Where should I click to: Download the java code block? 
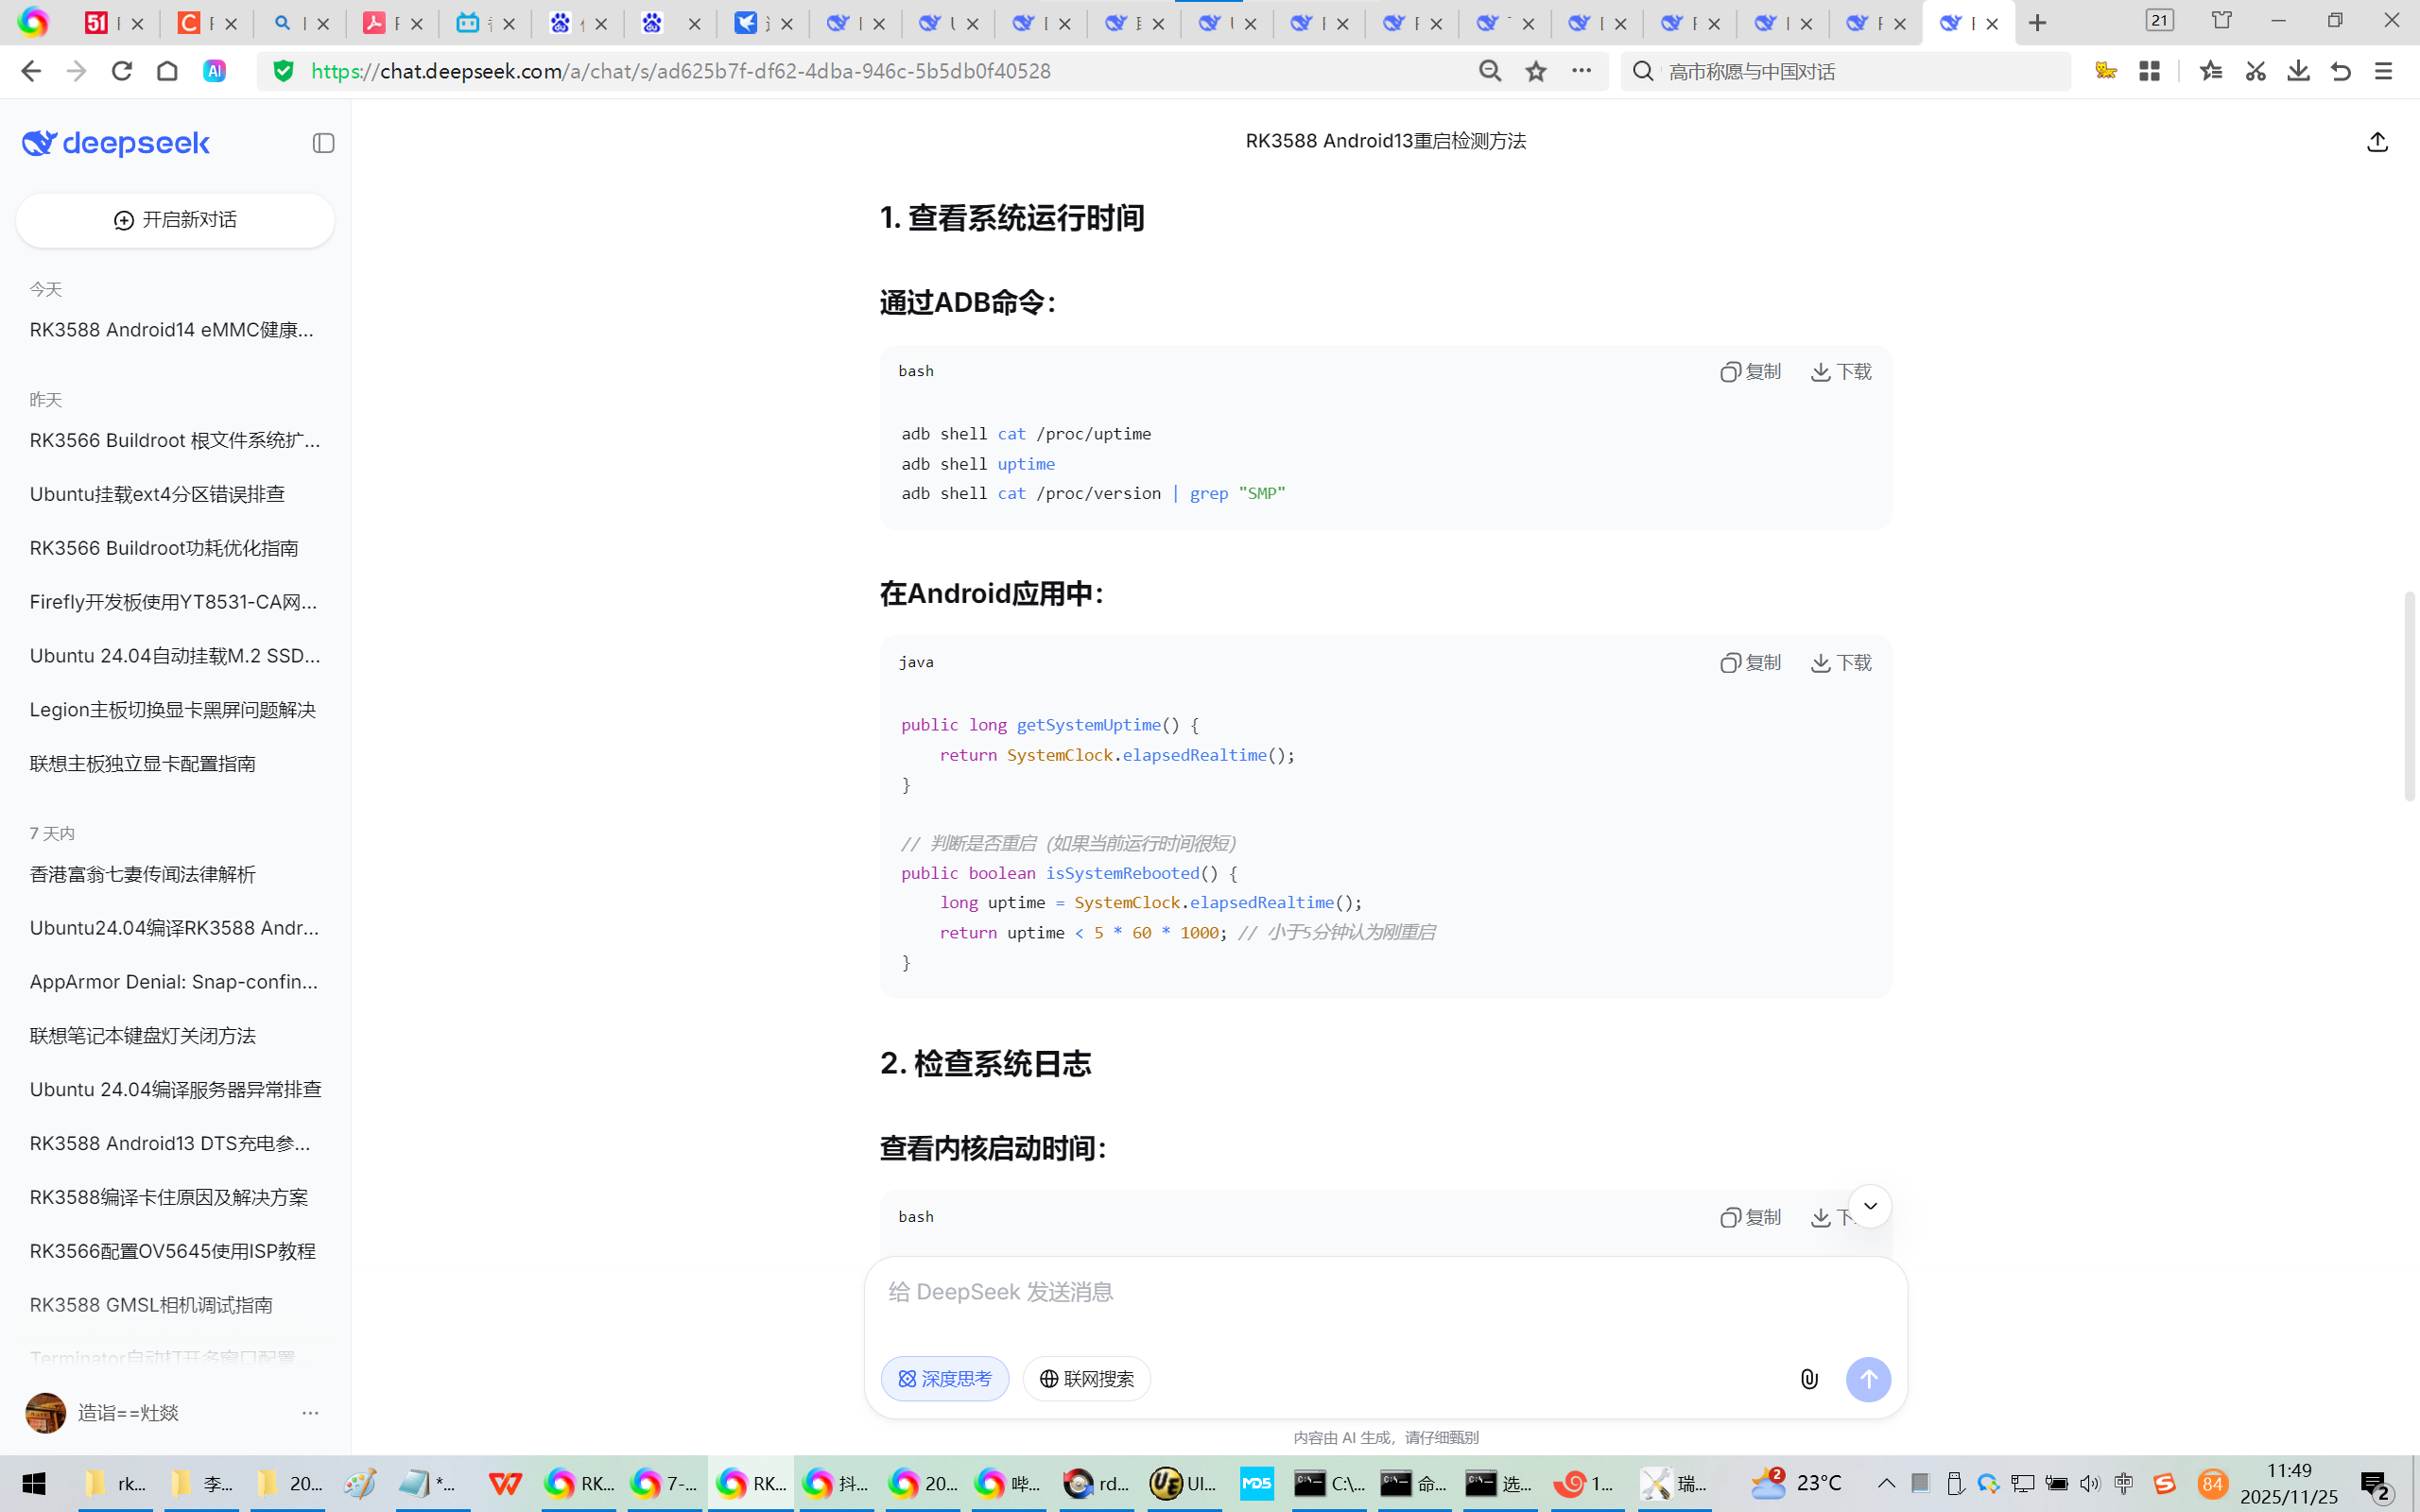pos(1841,663)
